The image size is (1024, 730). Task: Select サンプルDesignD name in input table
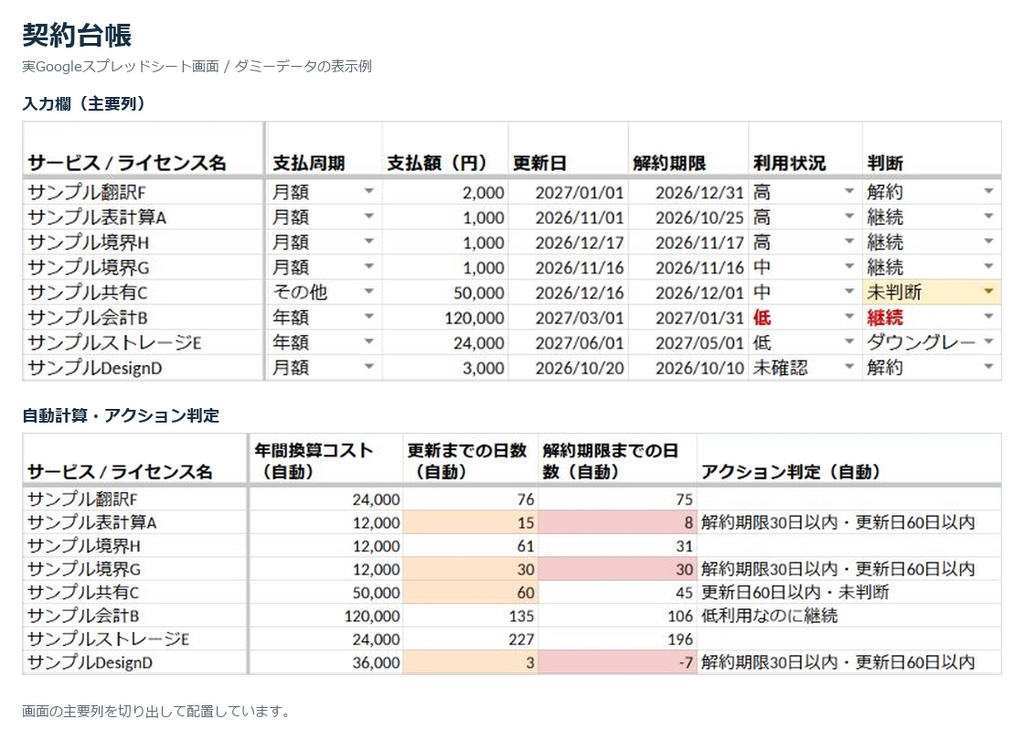[x=143, y=368]
